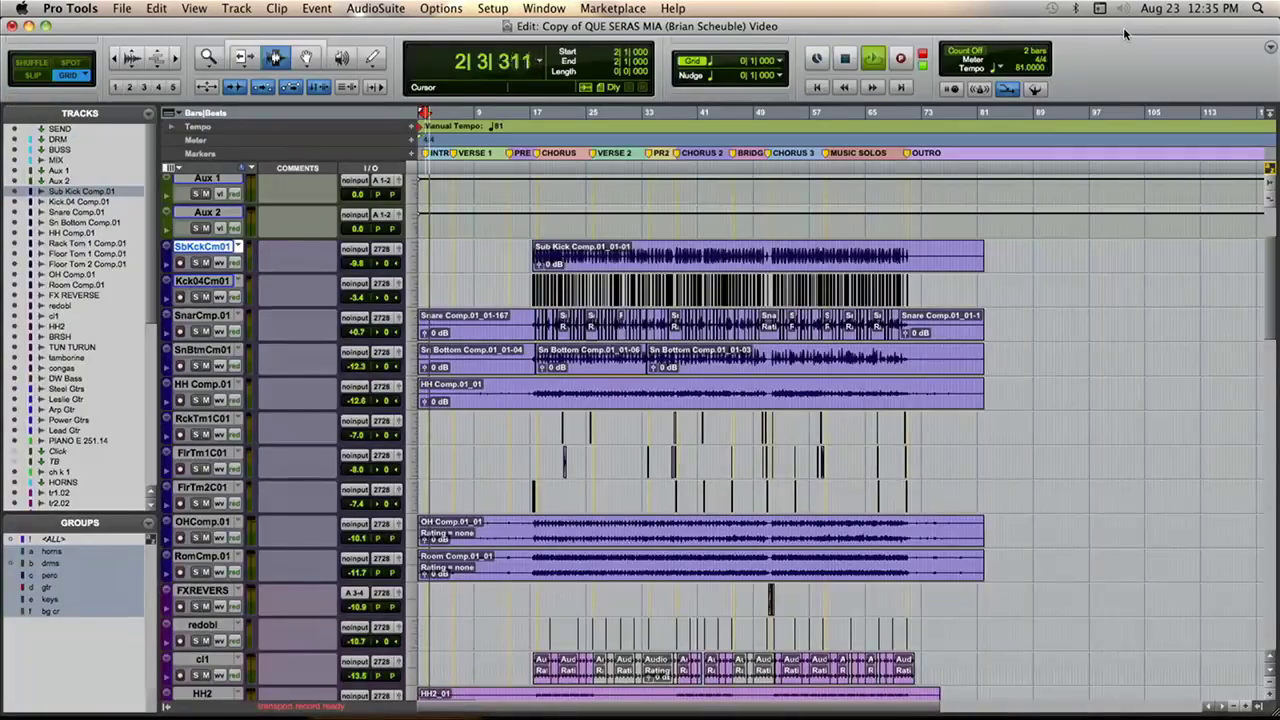The image size is (1280, 720).
Task: Open main counter format dropdown arrow
Action: (x=539, y=61)
